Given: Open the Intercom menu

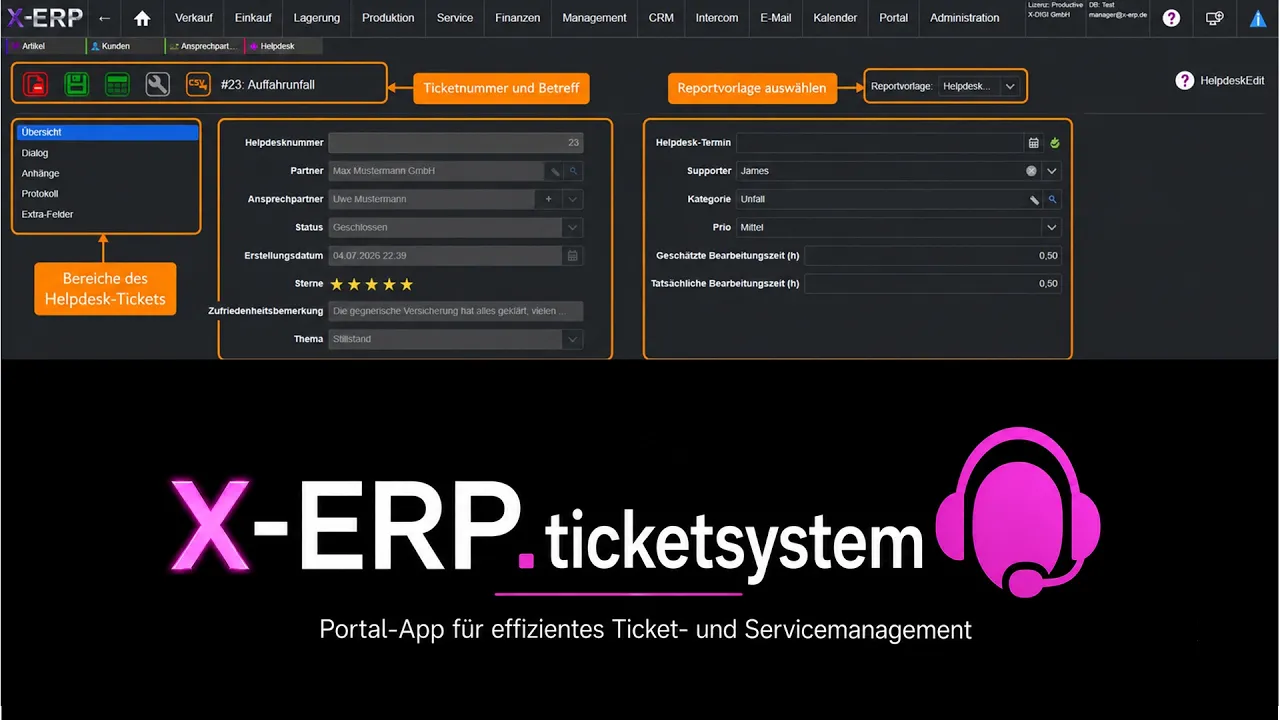Looking at the screenshot, I should 717,18.
